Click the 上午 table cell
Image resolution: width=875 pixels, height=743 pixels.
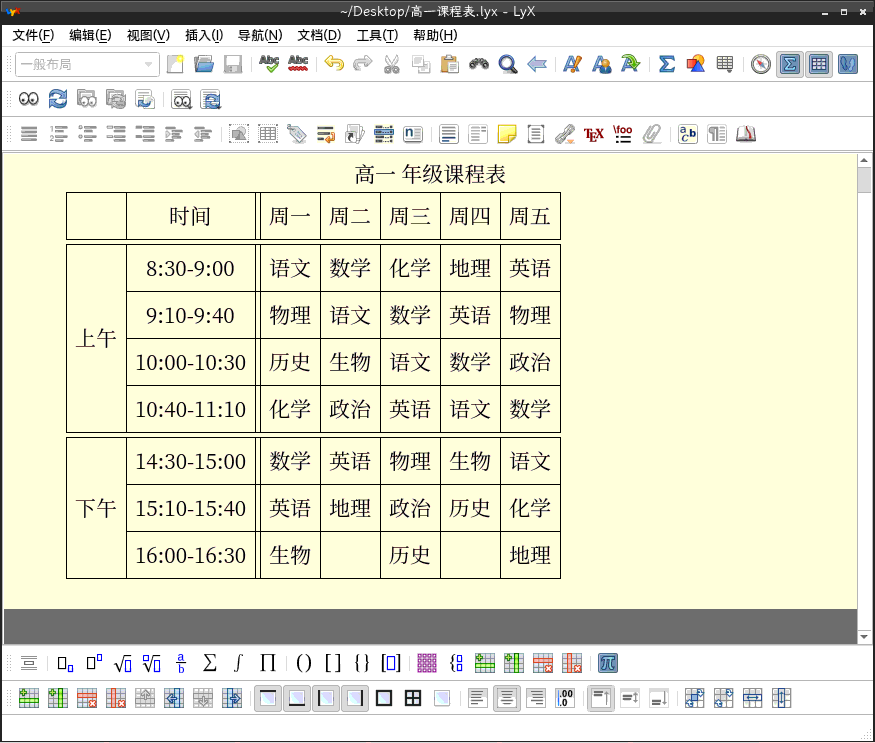96,339
